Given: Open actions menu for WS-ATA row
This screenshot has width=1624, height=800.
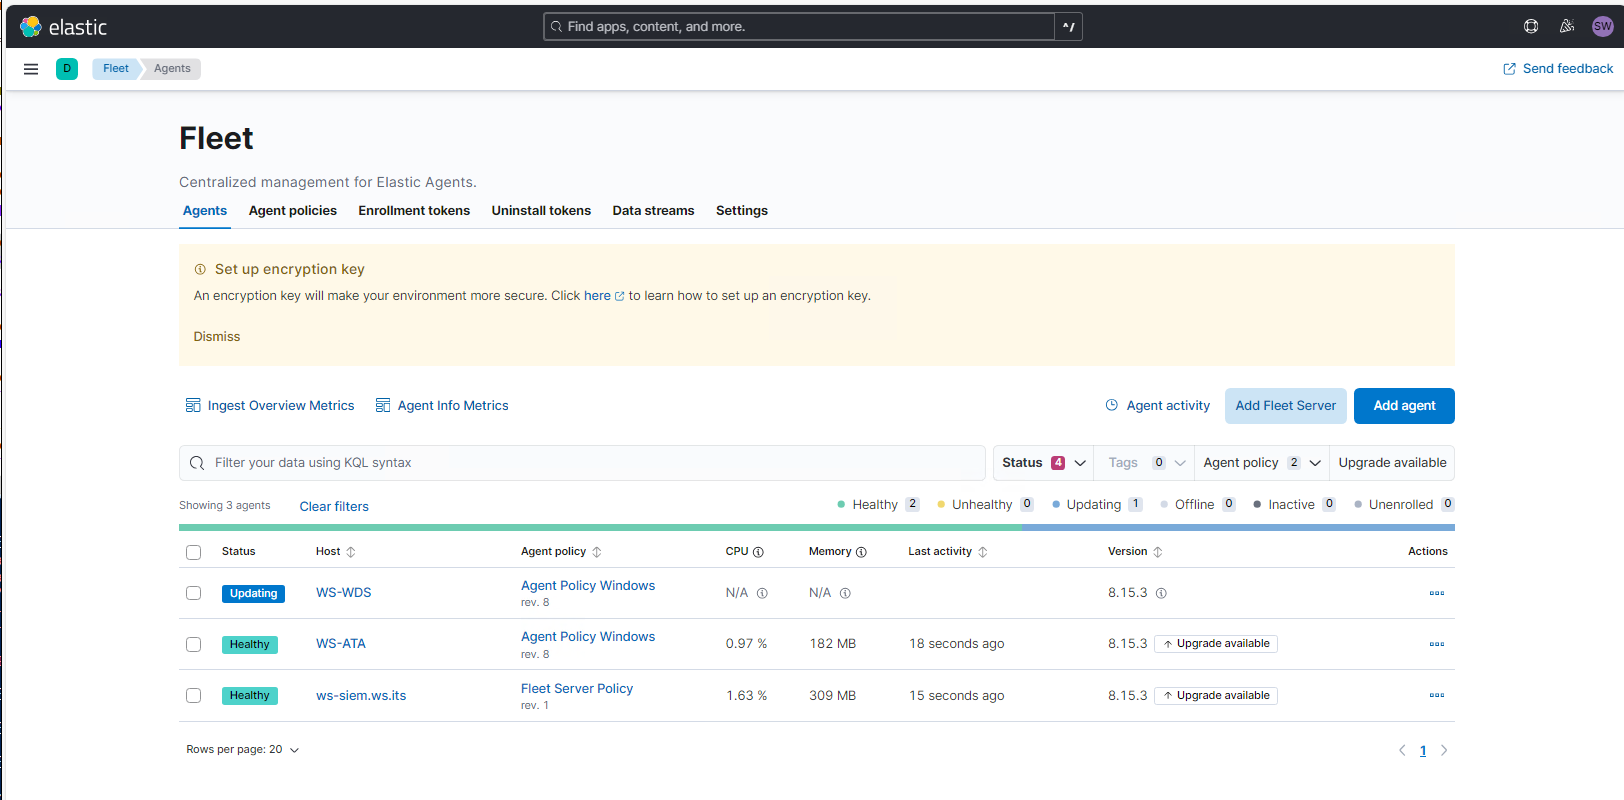Looking at the screenshot, I should point(1437,644).
